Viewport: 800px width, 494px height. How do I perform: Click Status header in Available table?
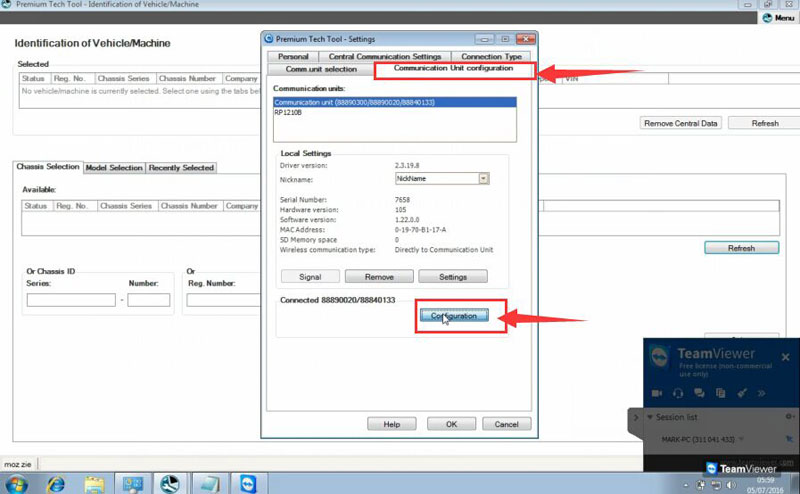coord(36,206)
